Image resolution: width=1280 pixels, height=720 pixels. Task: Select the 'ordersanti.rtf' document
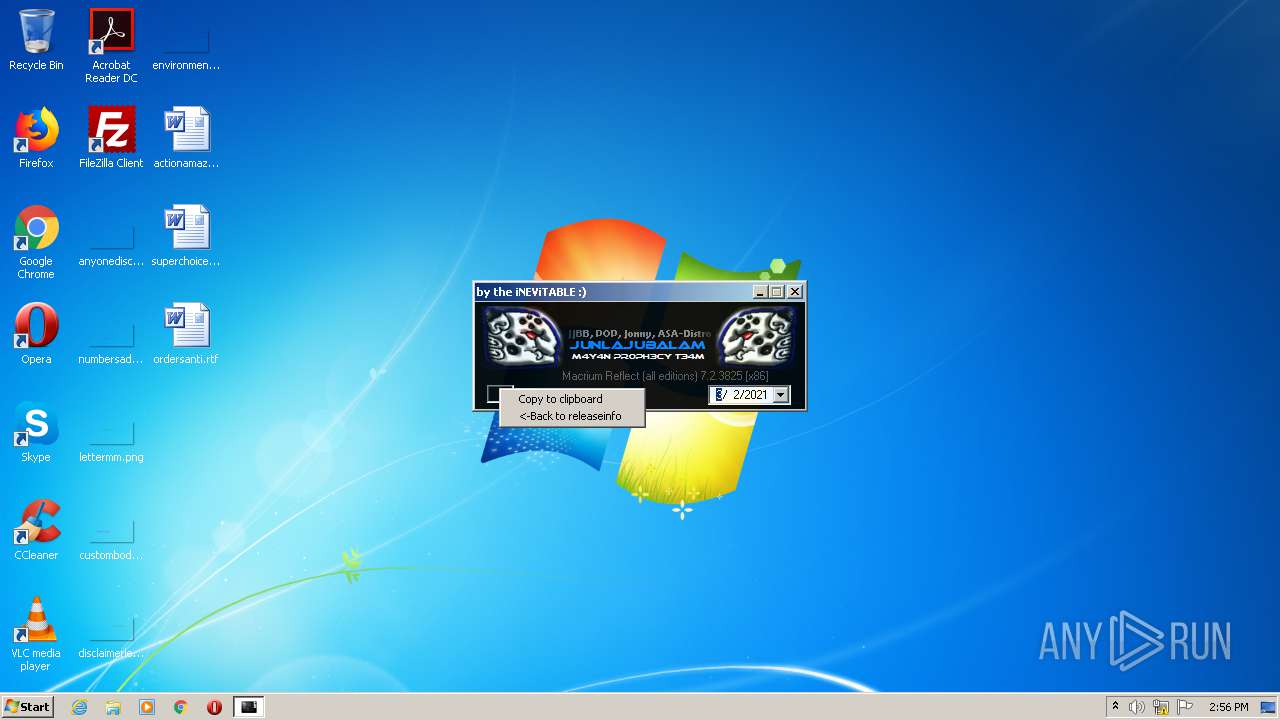click(186, 334)
